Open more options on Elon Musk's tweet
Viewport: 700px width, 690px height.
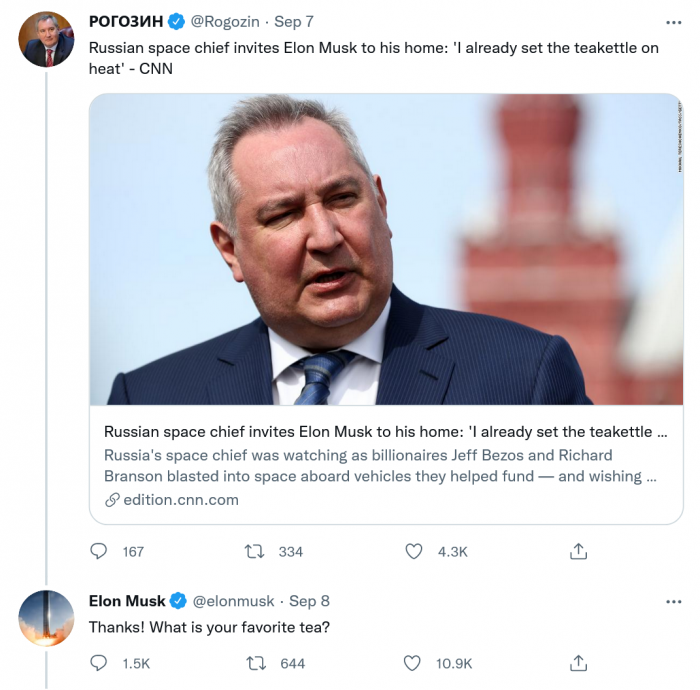674,601
